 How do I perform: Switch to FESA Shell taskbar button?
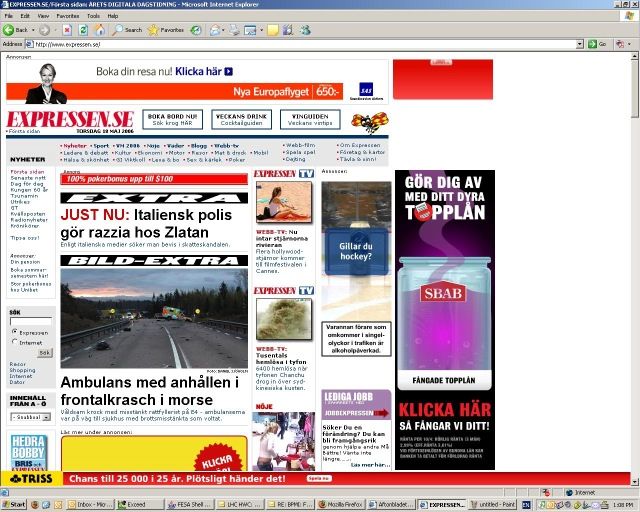tap(189, 505)
